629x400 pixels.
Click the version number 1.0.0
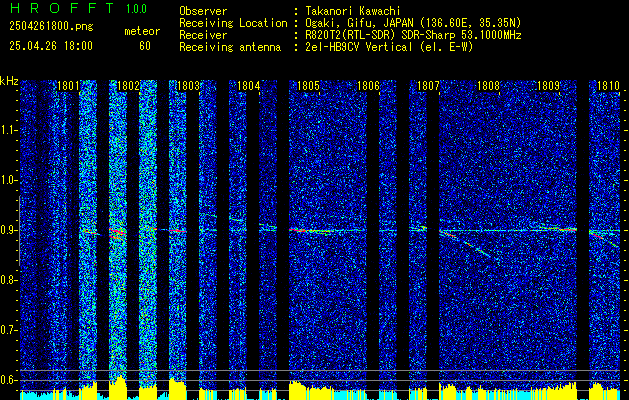pyautogui.click(x=136, y=9)
